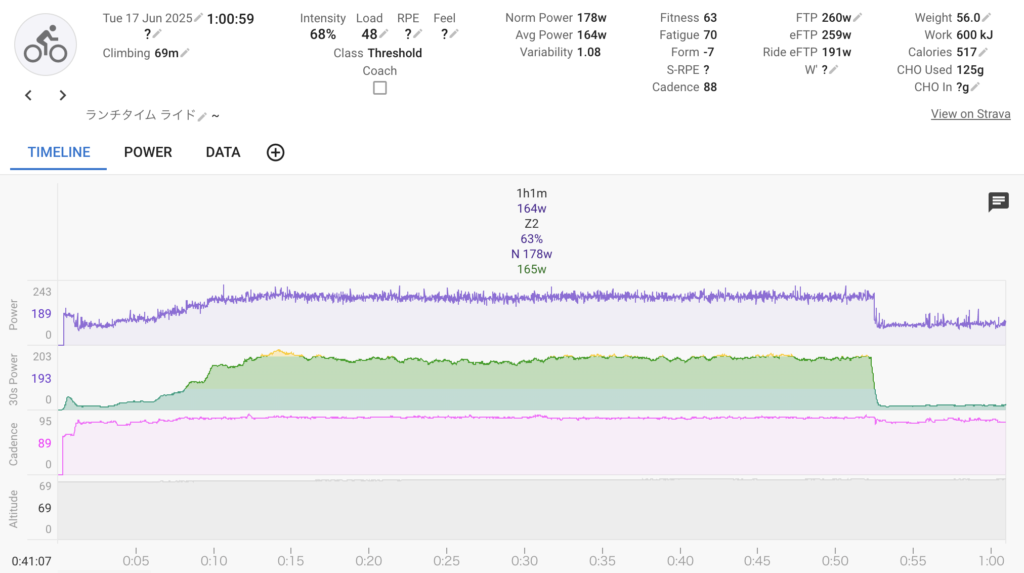This screenshot has width=1024, height=573.
Task: Click the 1:00:59 duration text
Action: [x=231, y=19]
